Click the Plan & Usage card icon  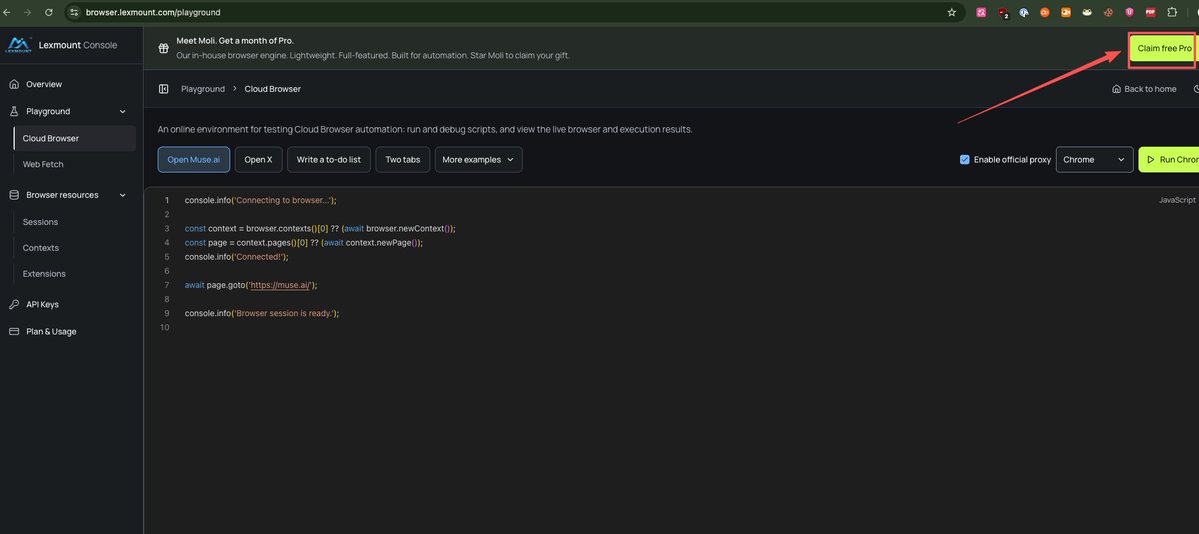(14, 332)
